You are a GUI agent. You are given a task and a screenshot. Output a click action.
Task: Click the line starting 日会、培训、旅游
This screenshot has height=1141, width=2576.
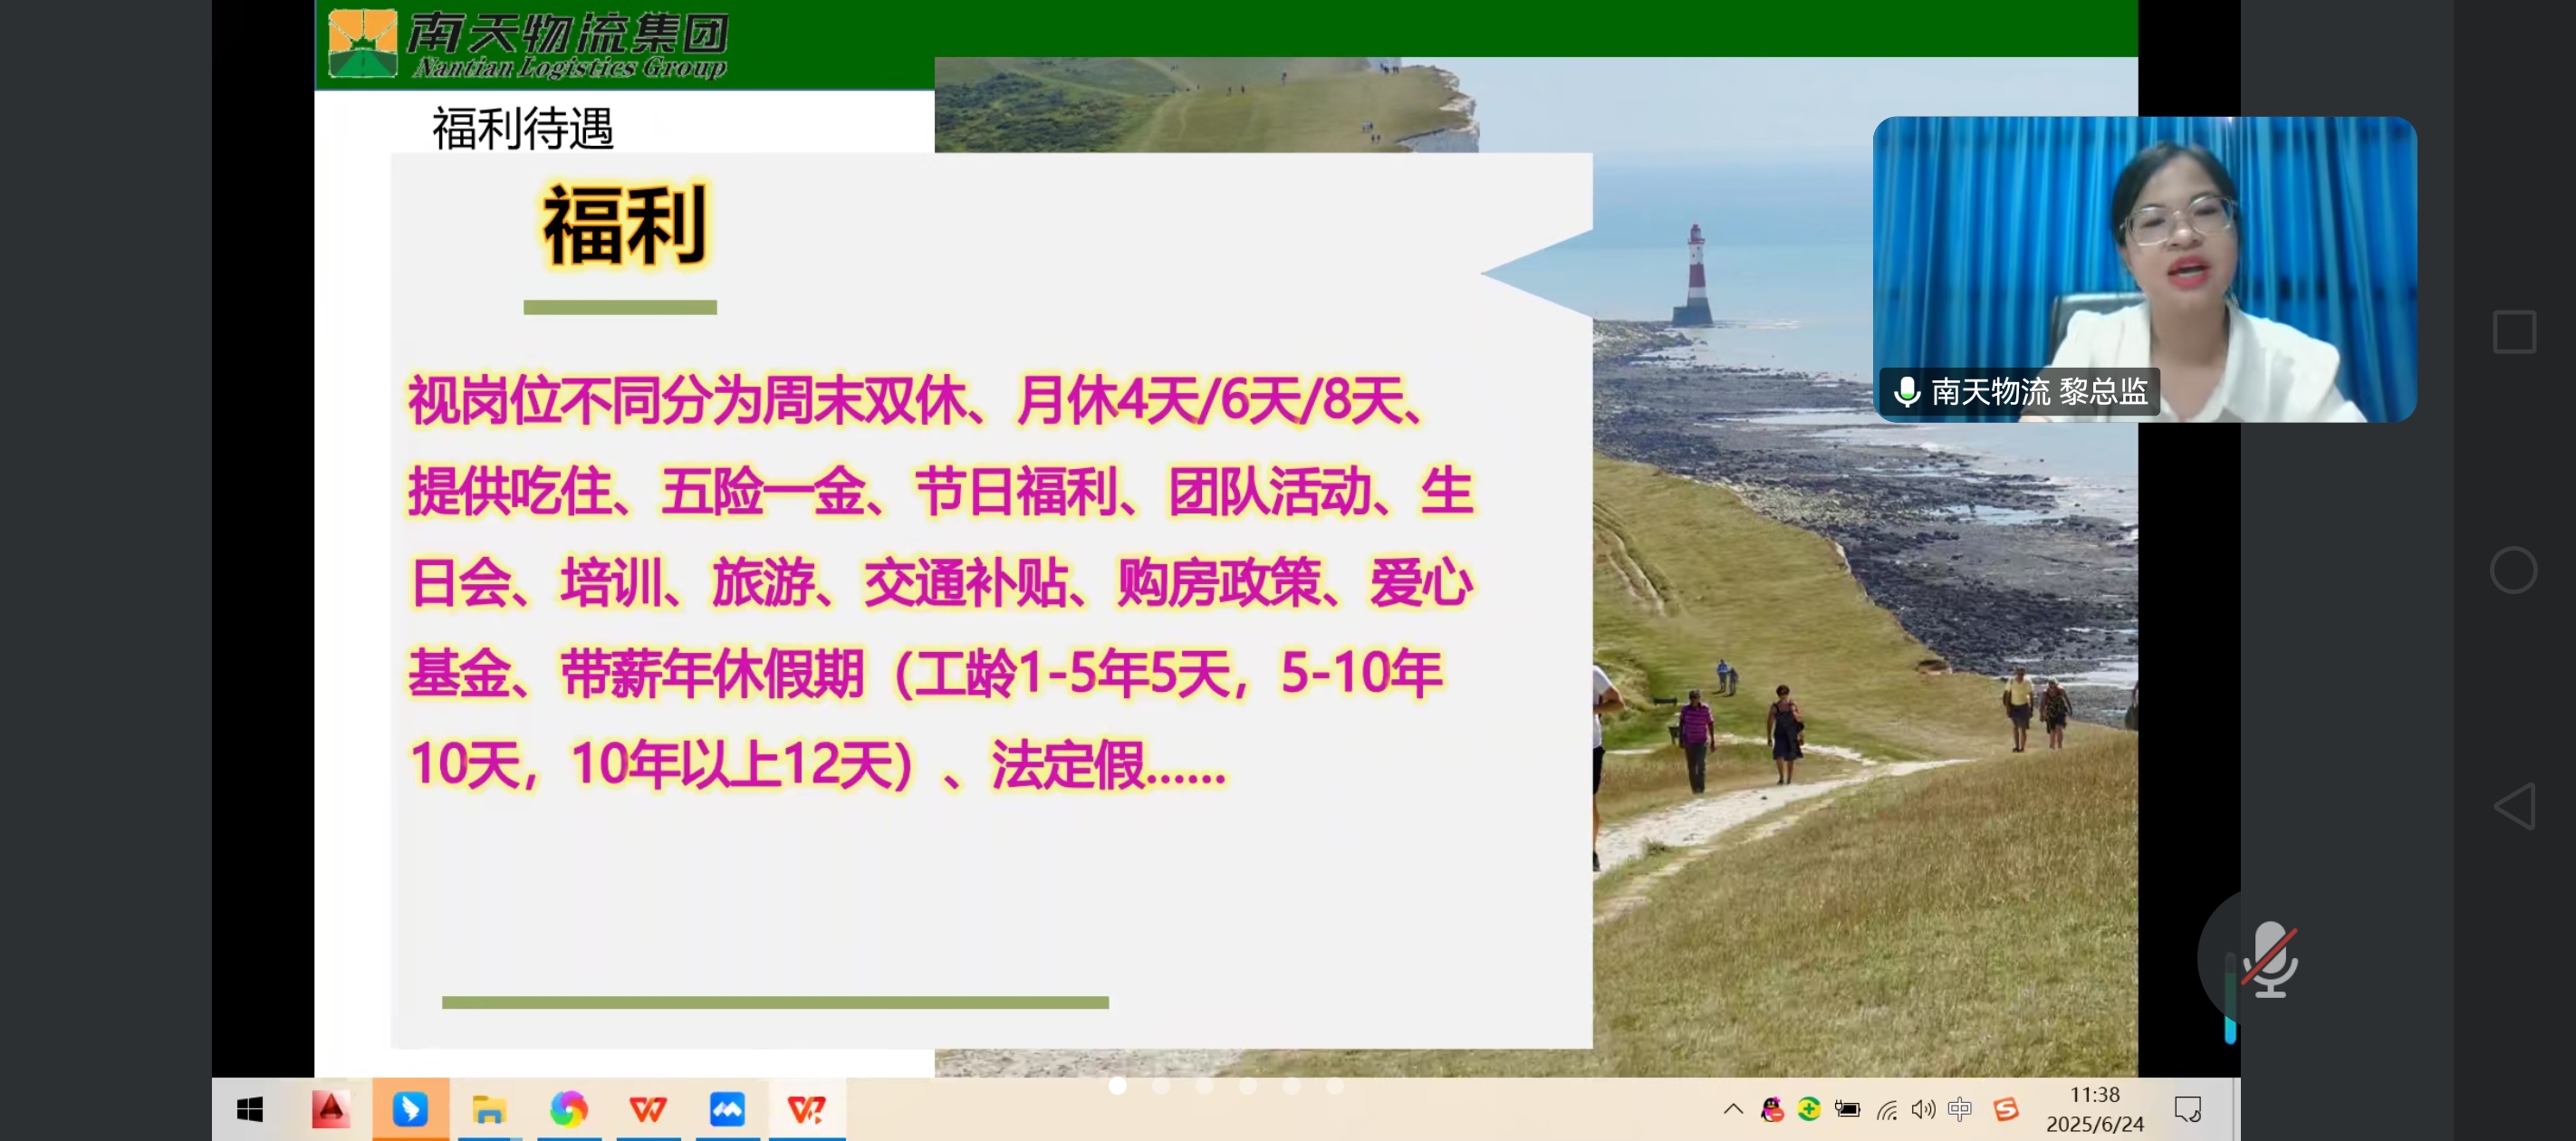941,583
